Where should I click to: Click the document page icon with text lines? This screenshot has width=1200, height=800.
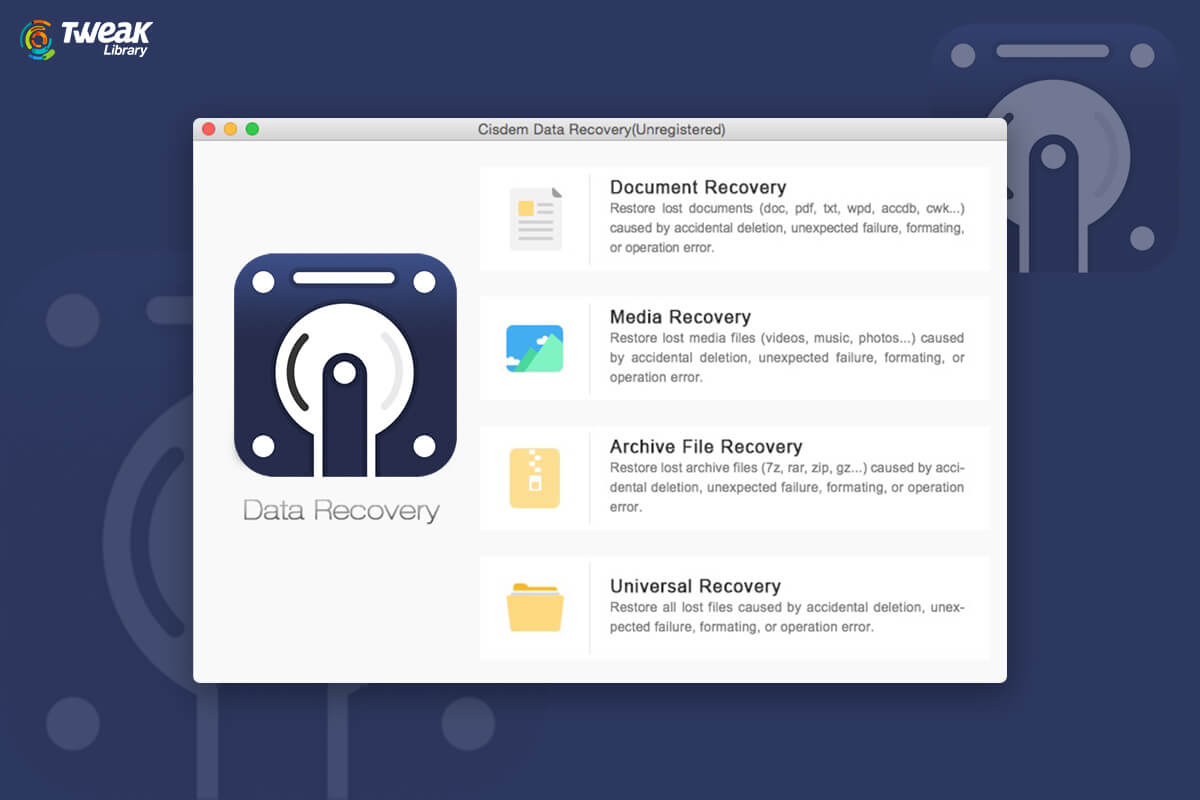coord(536,218)
